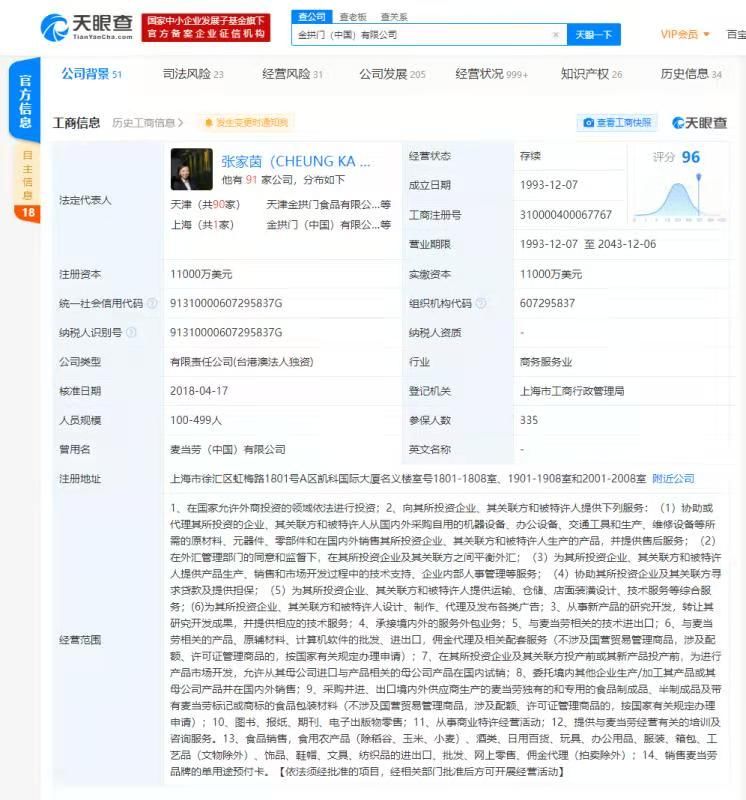Open legal representative's portrait photo
The image size is (746, 800).
click(191, 169)
